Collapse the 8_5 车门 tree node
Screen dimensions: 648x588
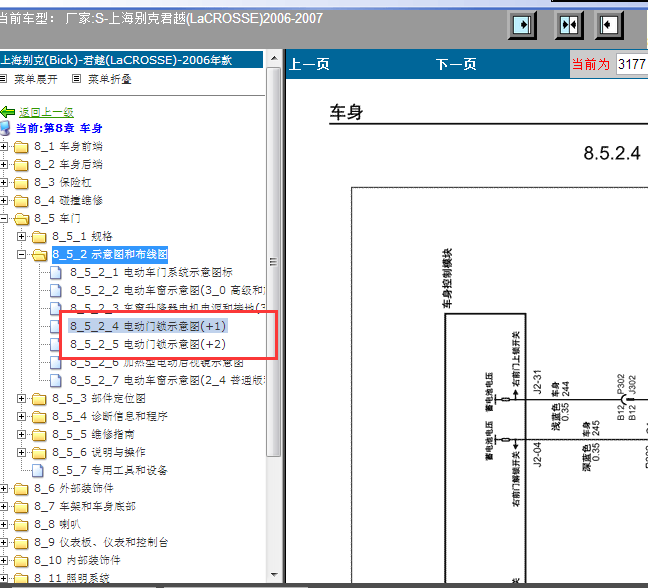tap(4, 219)
